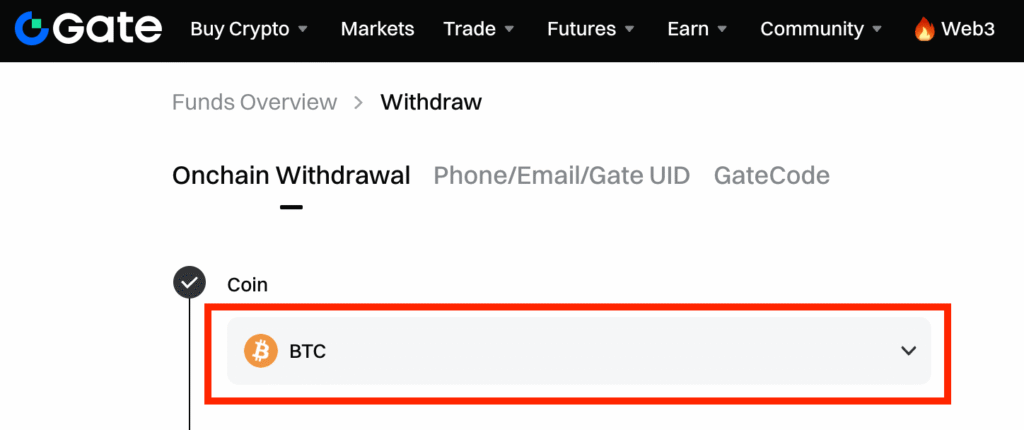
Task: Click the Withdraw breadcrumb text
Action: pos(431,102)
